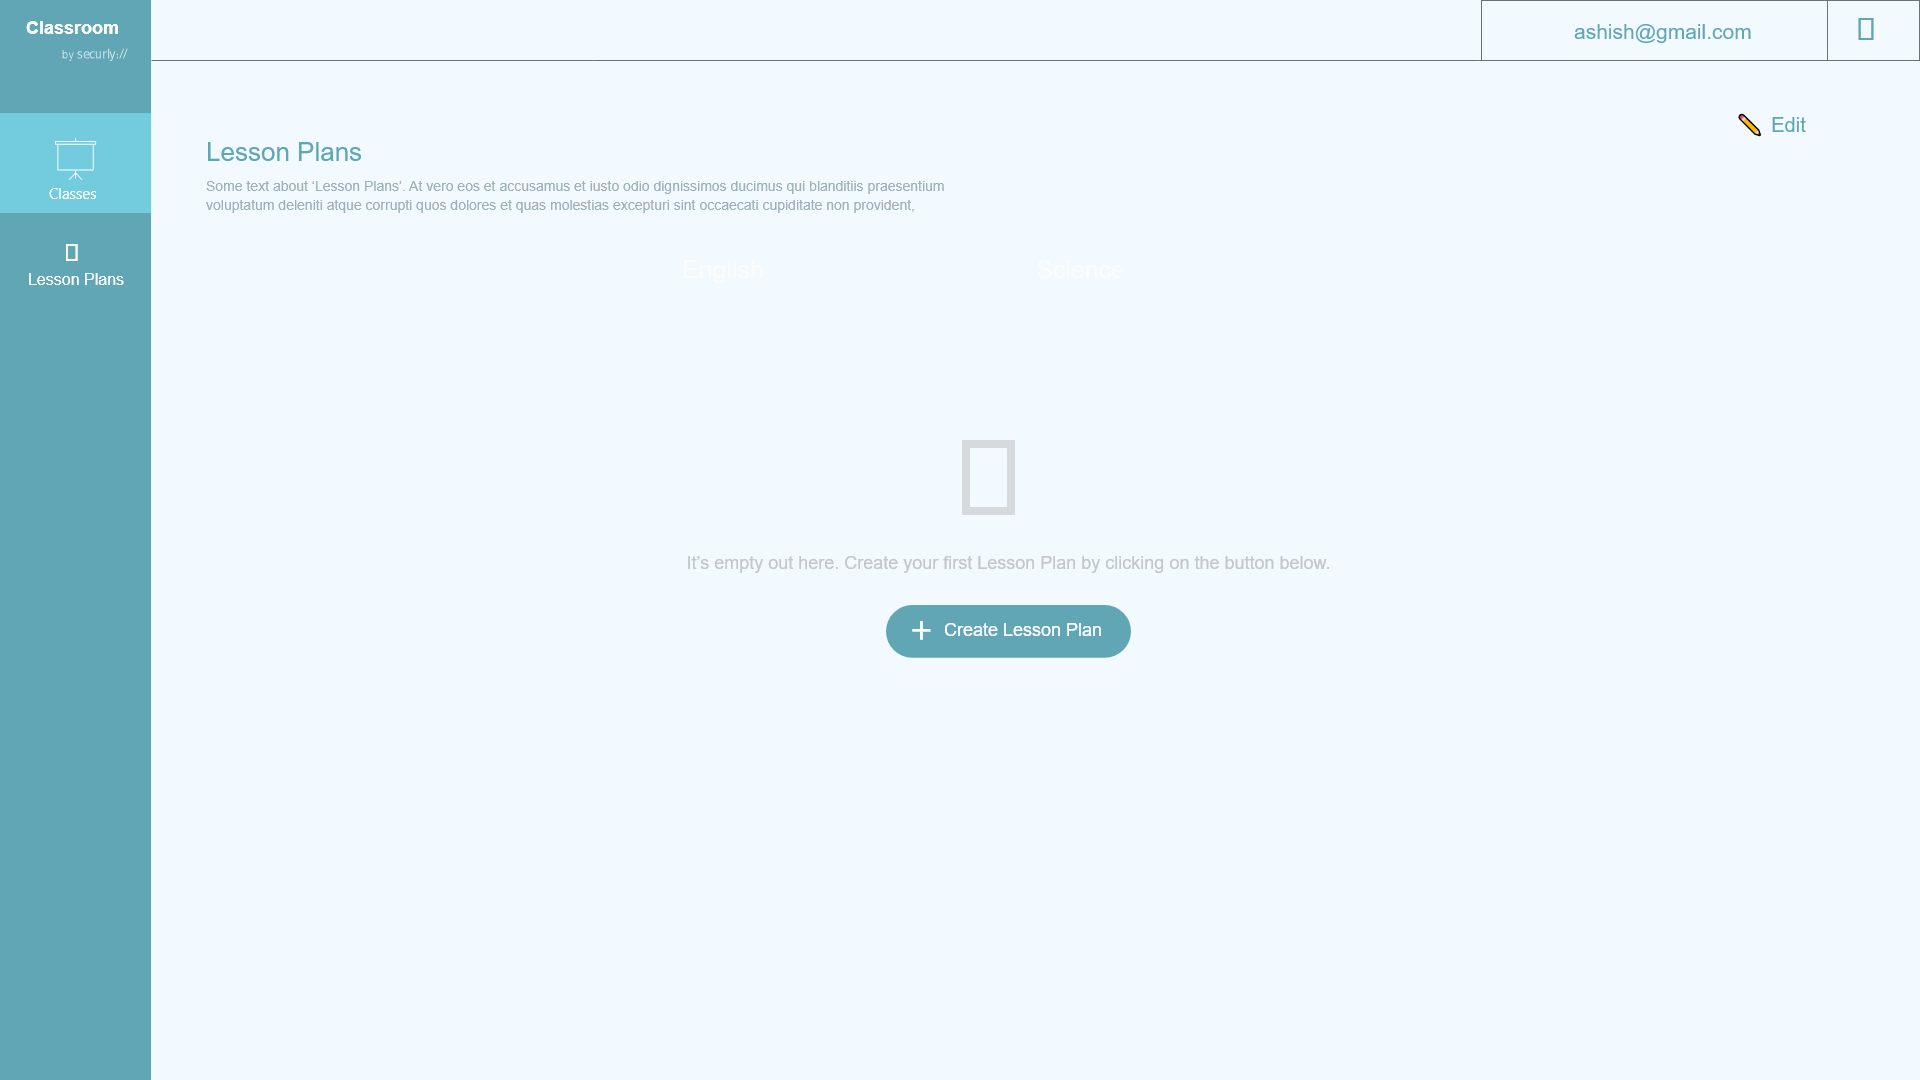Click the Edit pencil icon
The image size is (1920, 1080).
coord(1750,125)
